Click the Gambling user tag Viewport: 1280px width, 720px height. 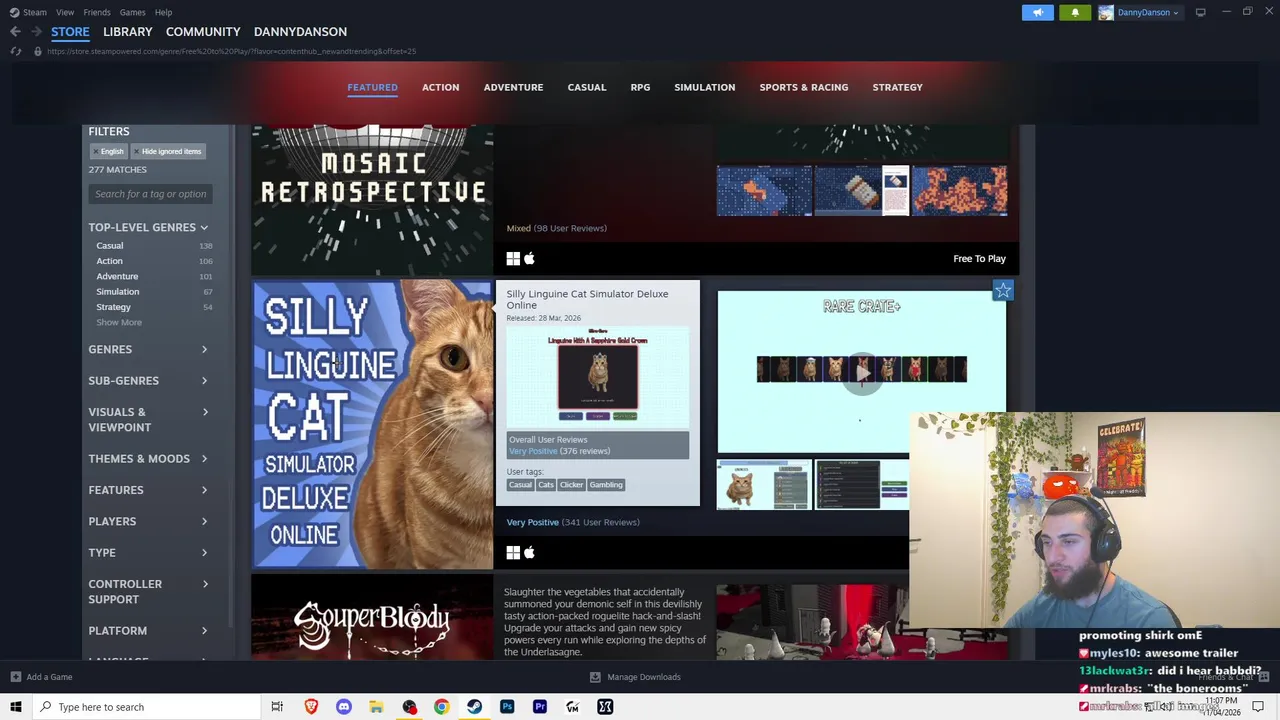click(606, 485)
